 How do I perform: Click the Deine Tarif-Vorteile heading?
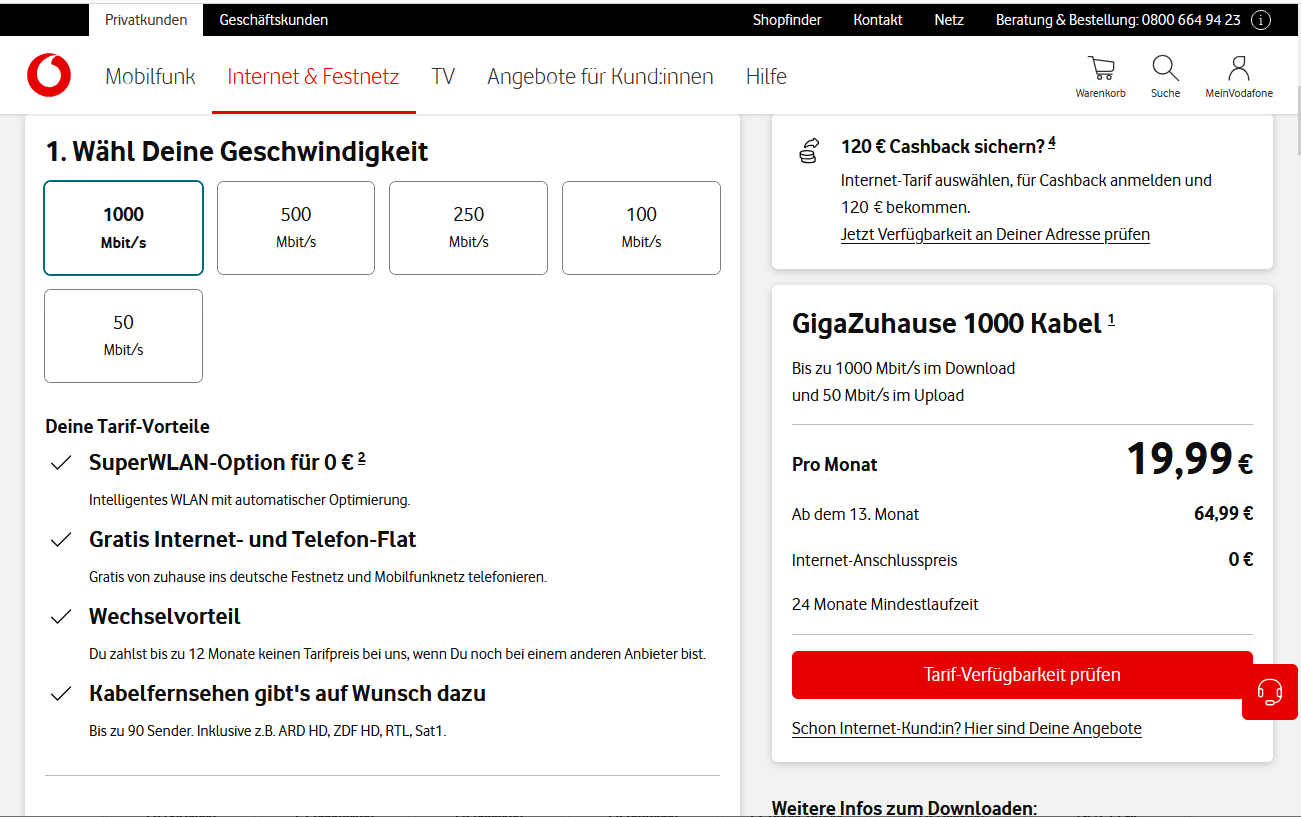[x=127, y=427]
